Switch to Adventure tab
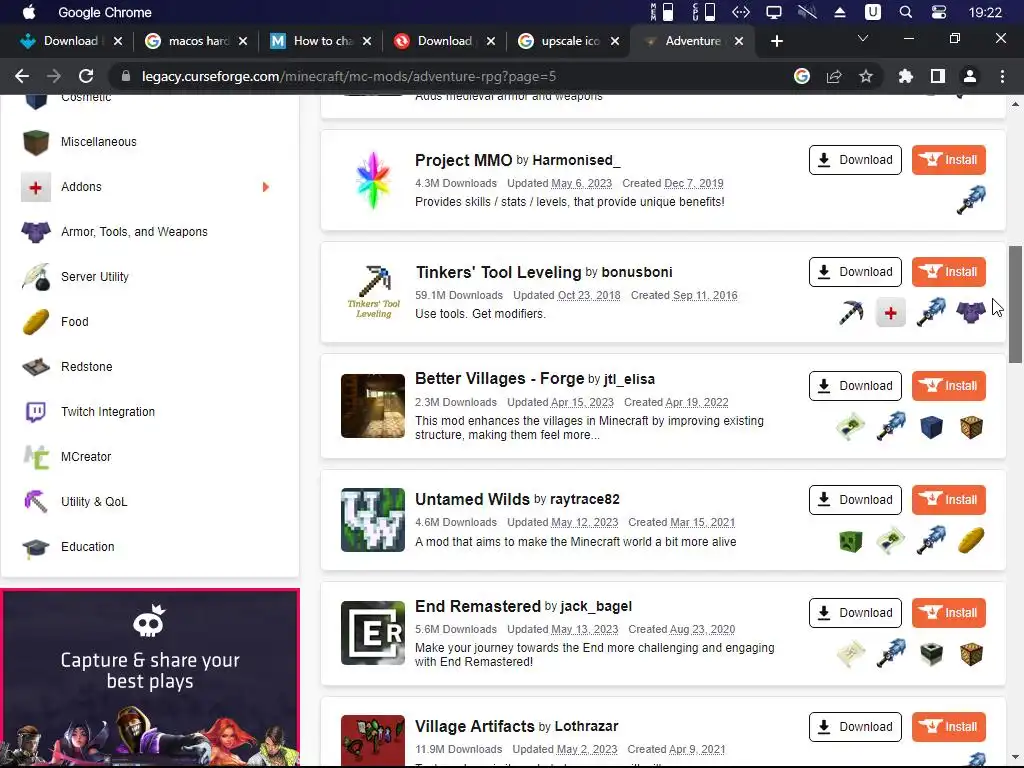The image size is (1024, 768). tap(692, 41)
